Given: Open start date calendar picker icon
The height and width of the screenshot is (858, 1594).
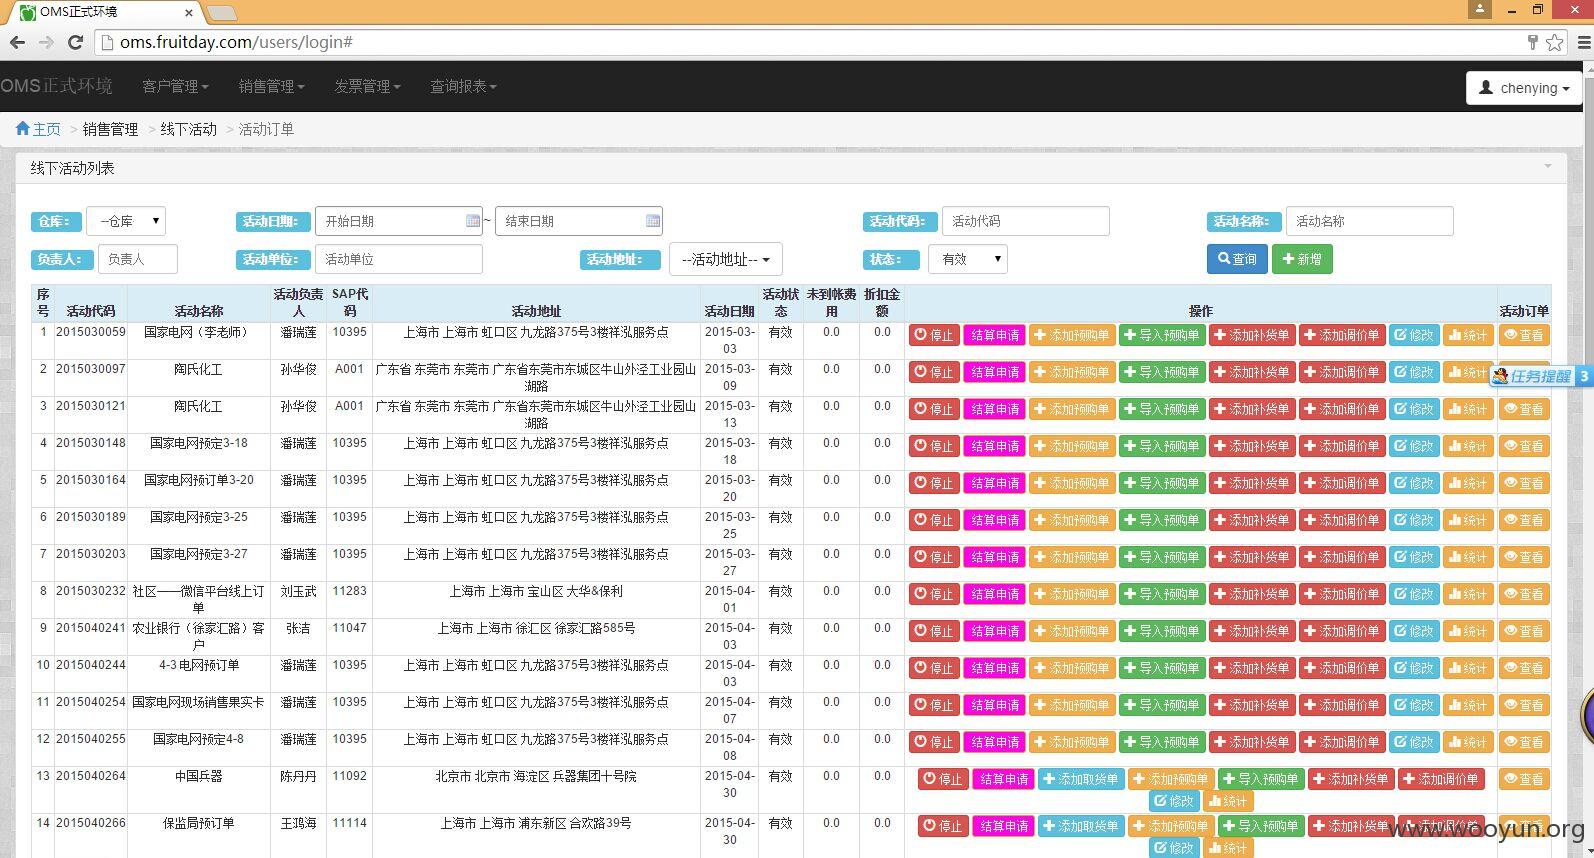Looking at the screenshot, I should pos(473,221).
